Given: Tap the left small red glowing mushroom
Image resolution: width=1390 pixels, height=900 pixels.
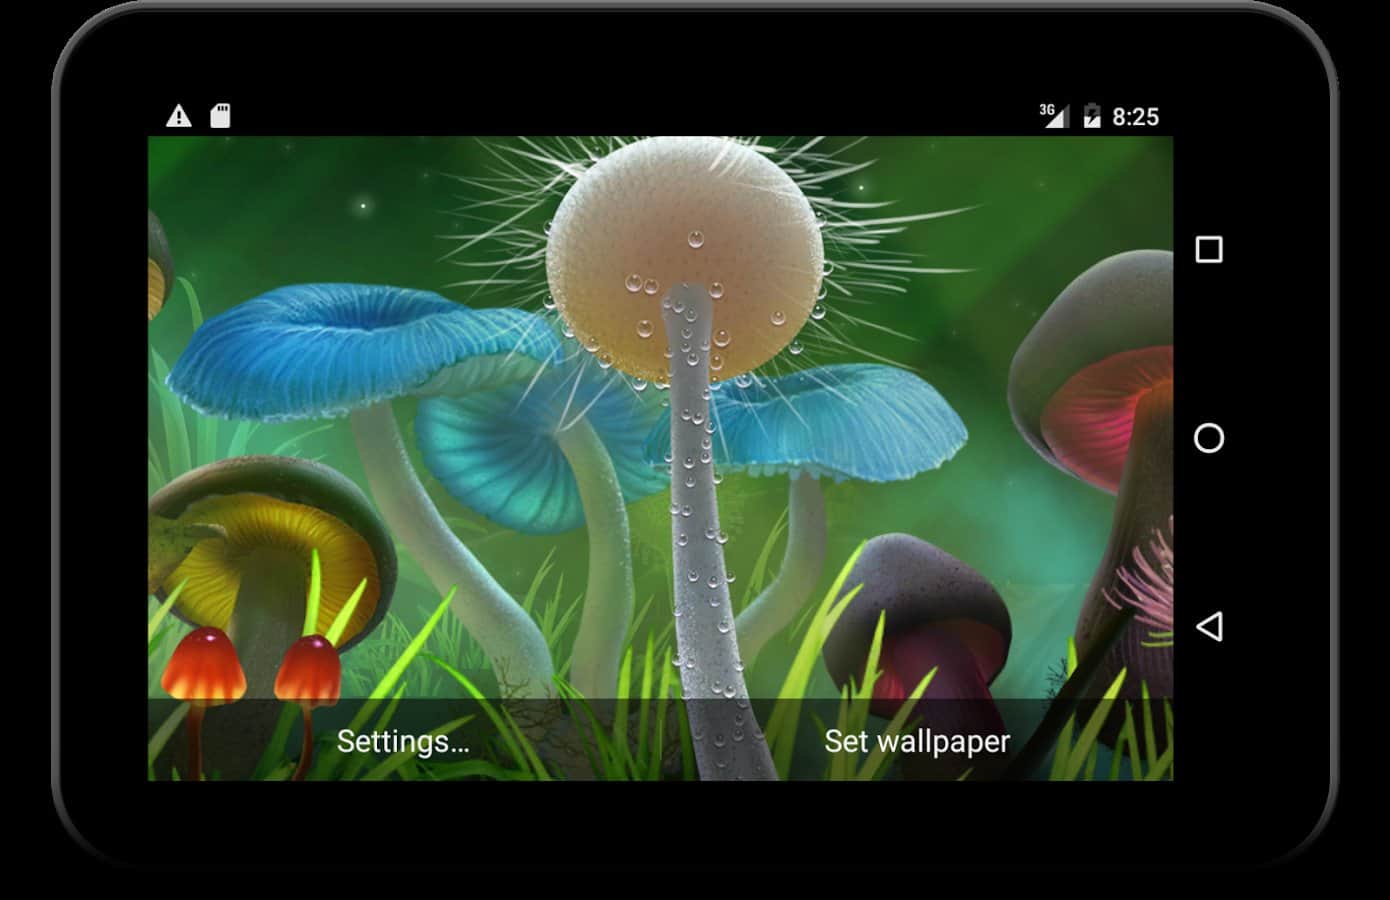Looking at the screenshot, I should click(x=204, y=665).
